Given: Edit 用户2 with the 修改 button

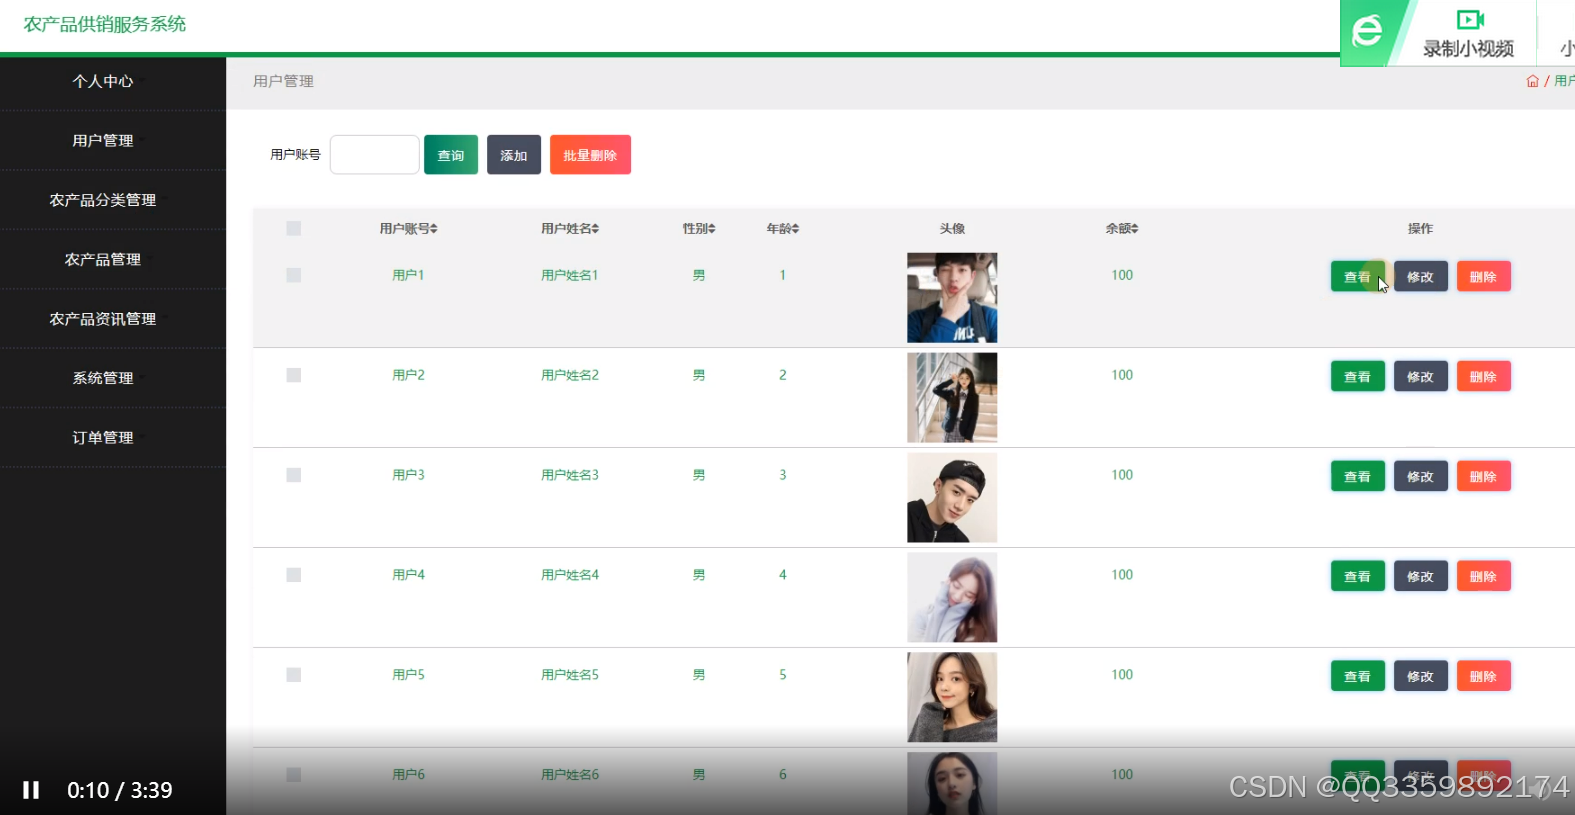Looking at the screenshot, I should tap(1421, 377).
